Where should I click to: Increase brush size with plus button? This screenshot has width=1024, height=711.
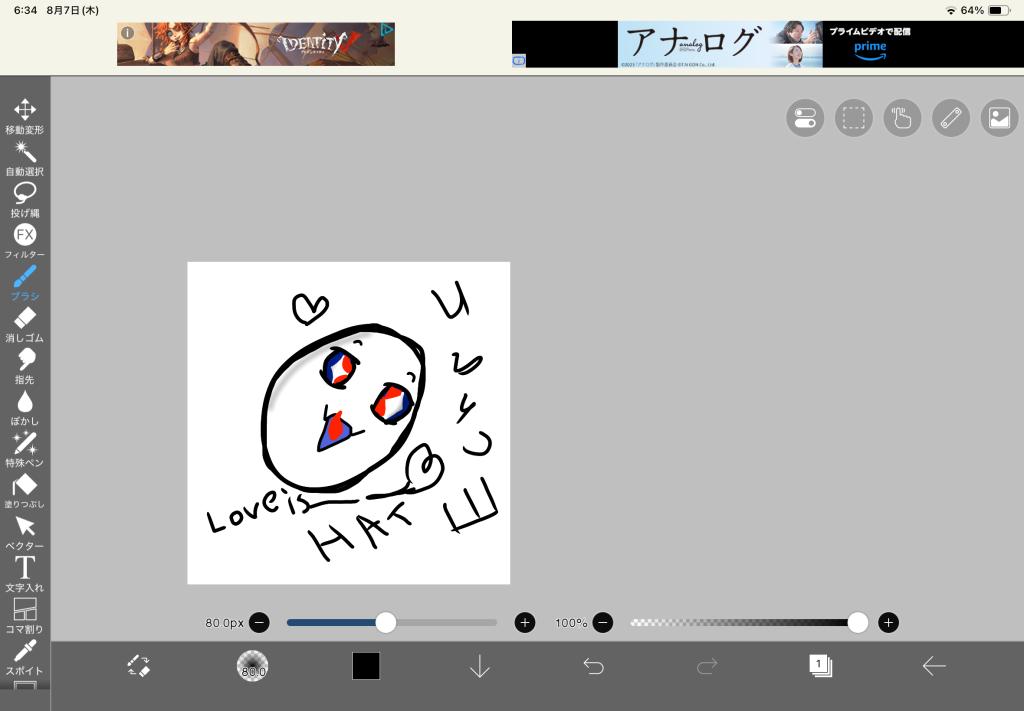(x=525, y=623)
